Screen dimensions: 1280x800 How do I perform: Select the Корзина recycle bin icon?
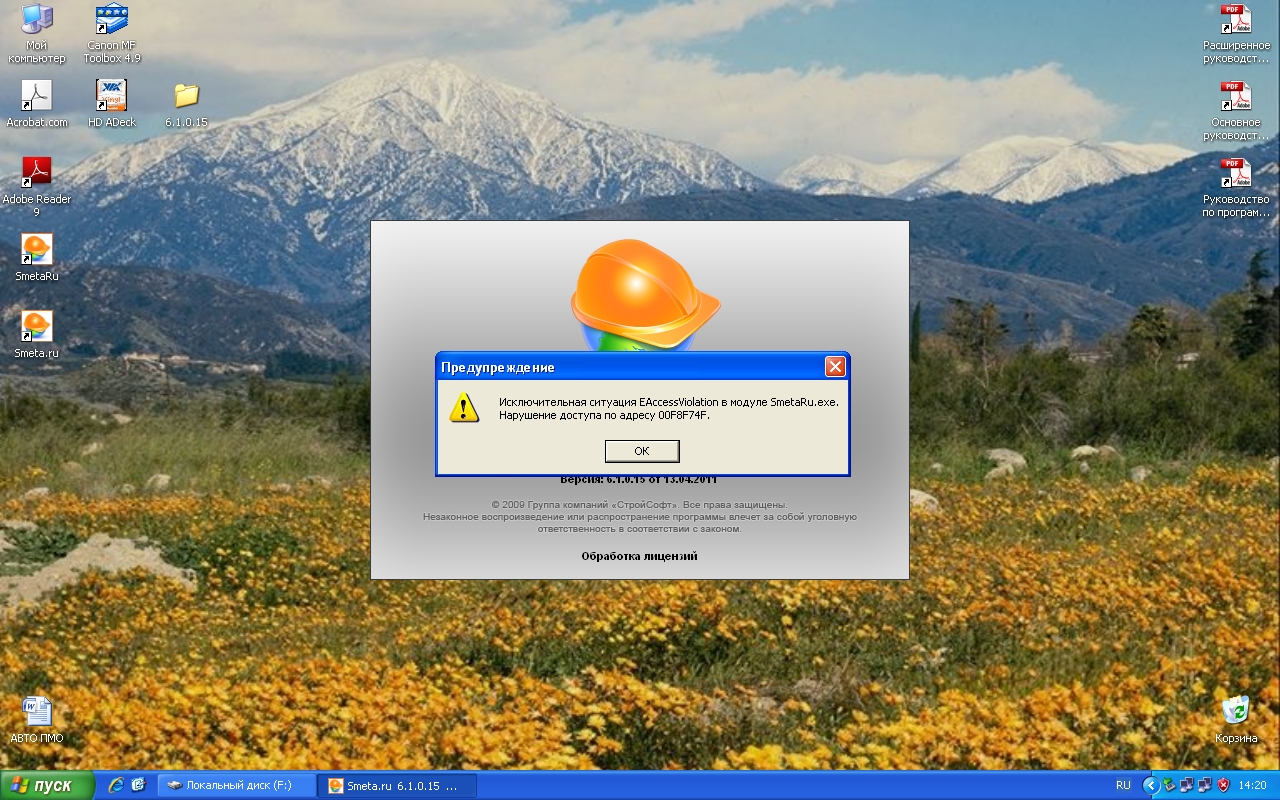1236,719
